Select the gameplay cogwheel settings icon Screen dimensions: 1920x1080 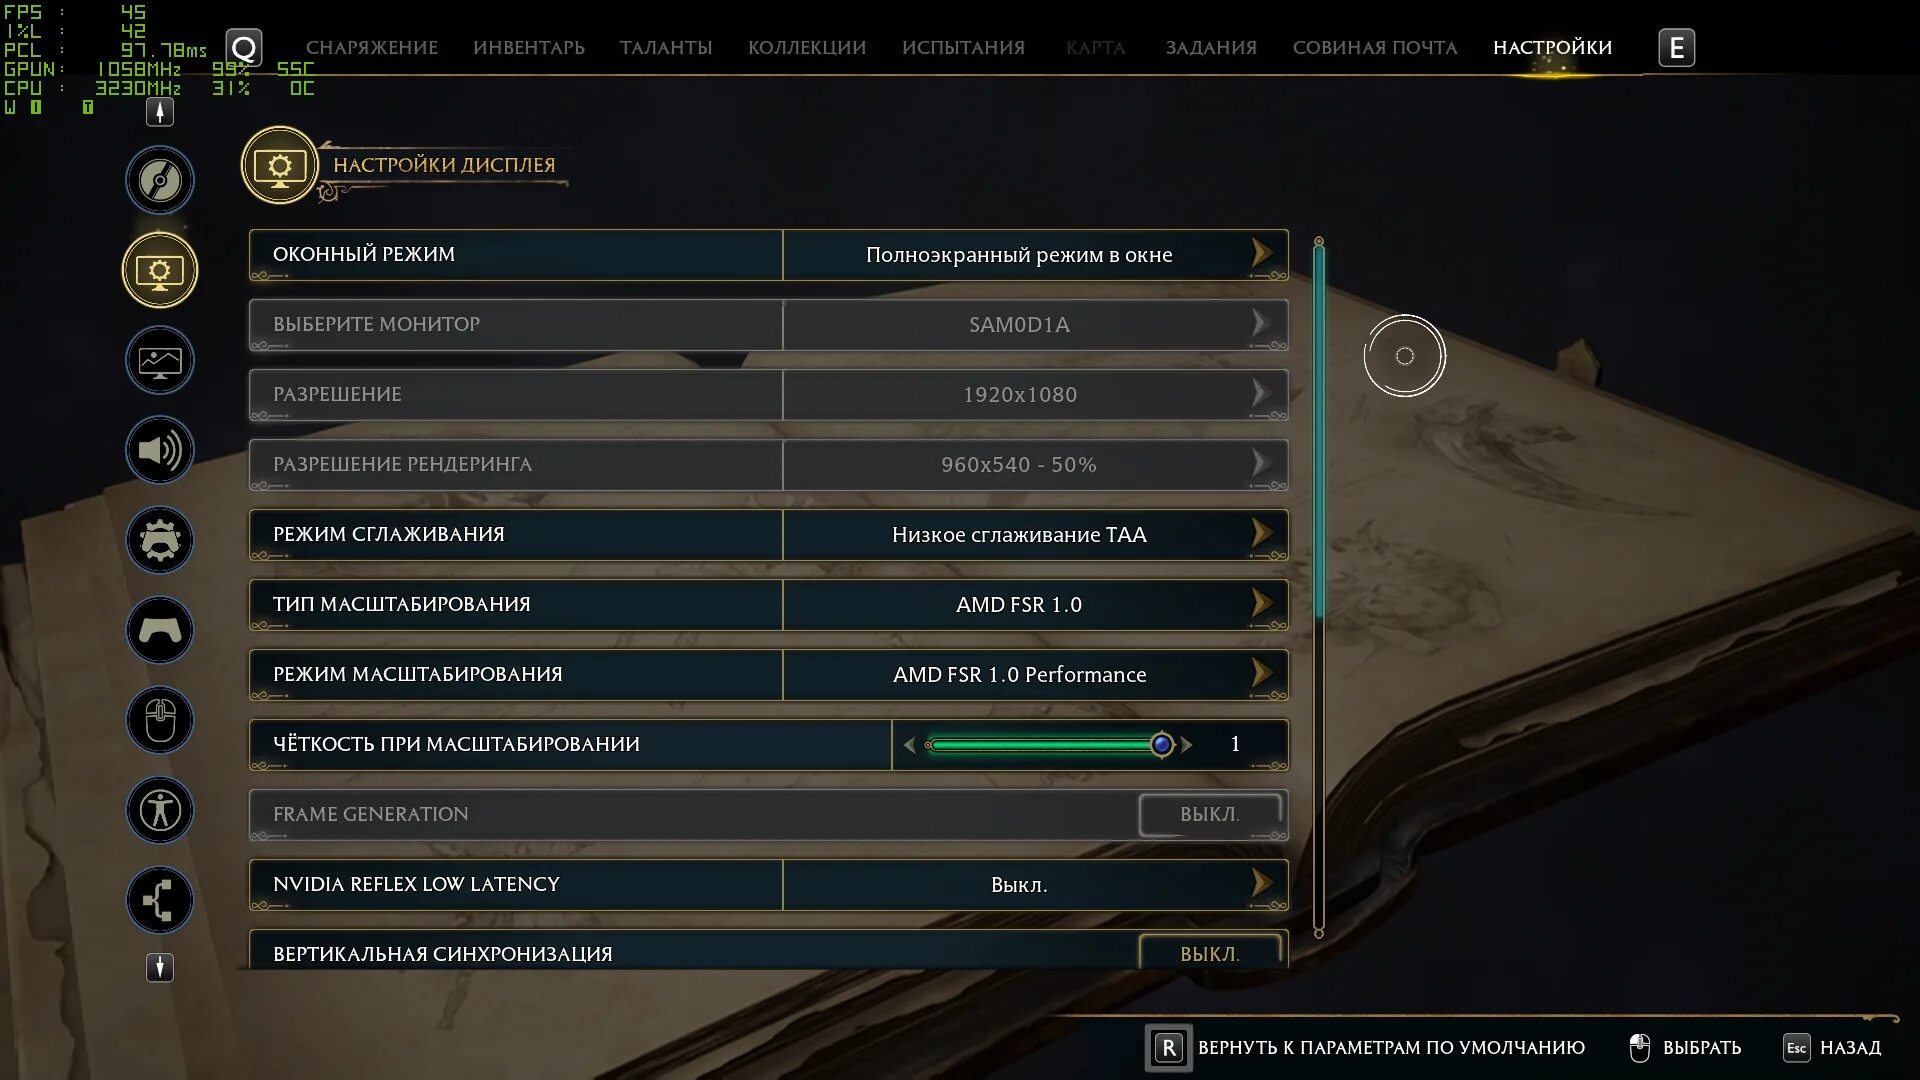click(x=160, y=540)
